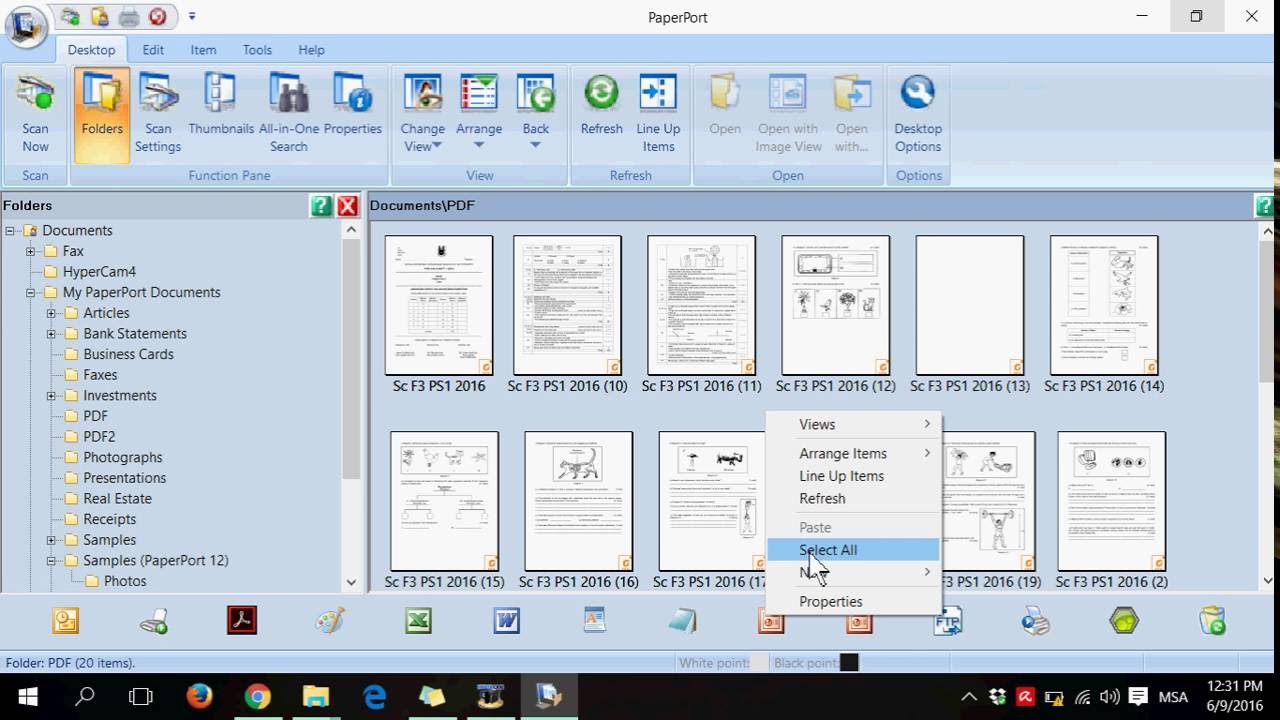Switch to the Tools ribbon tab
The image size is (1280, 720).
point(257,50)
